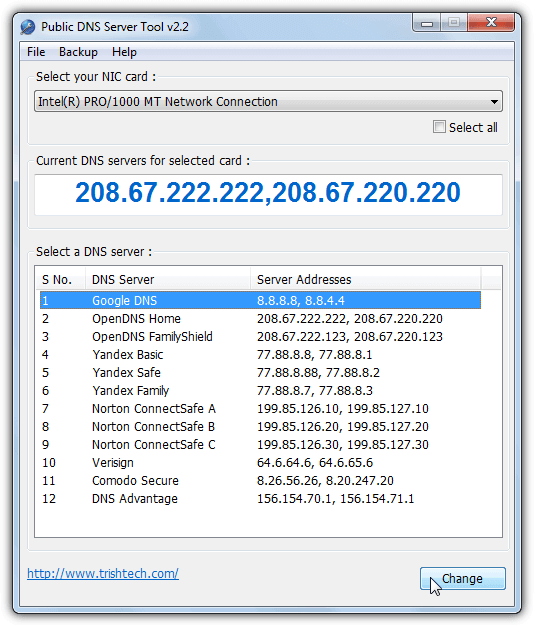Sort by Server Addresses column header
The height and width of the screenshot is (625, 534).
point(365,279)
